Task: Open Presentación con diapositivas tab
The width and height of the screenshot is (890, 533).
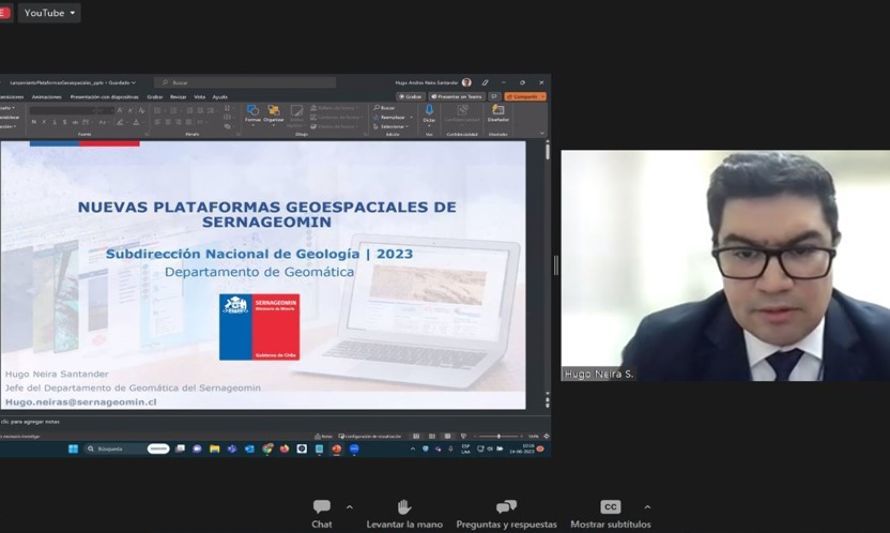Action: (104, 97)
